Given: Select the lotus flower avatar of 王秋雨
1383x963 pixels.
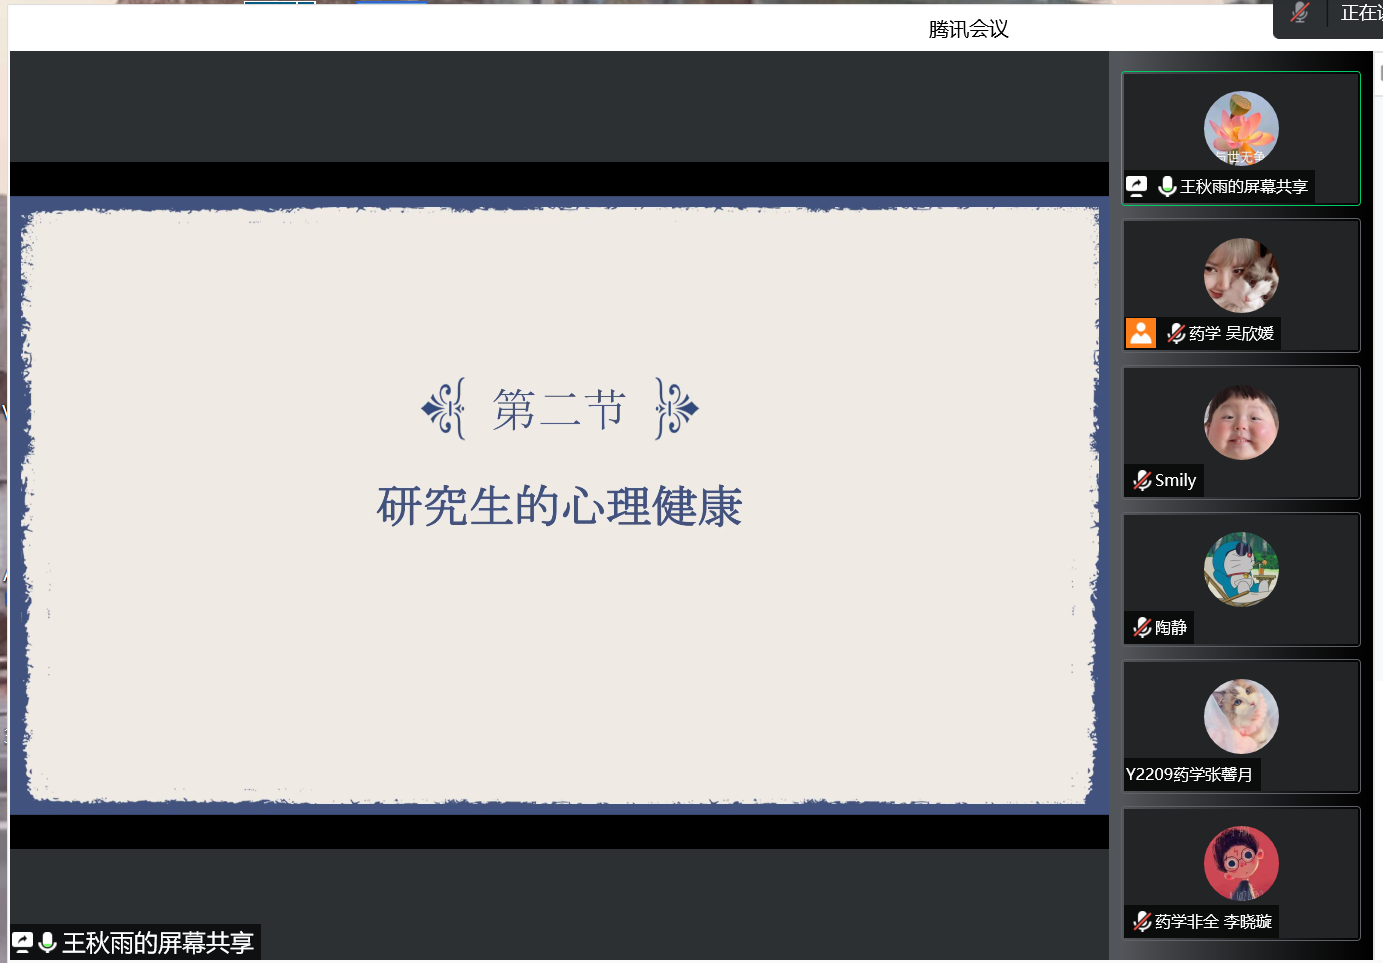Looking at the screenshot, I should 1241,128.
